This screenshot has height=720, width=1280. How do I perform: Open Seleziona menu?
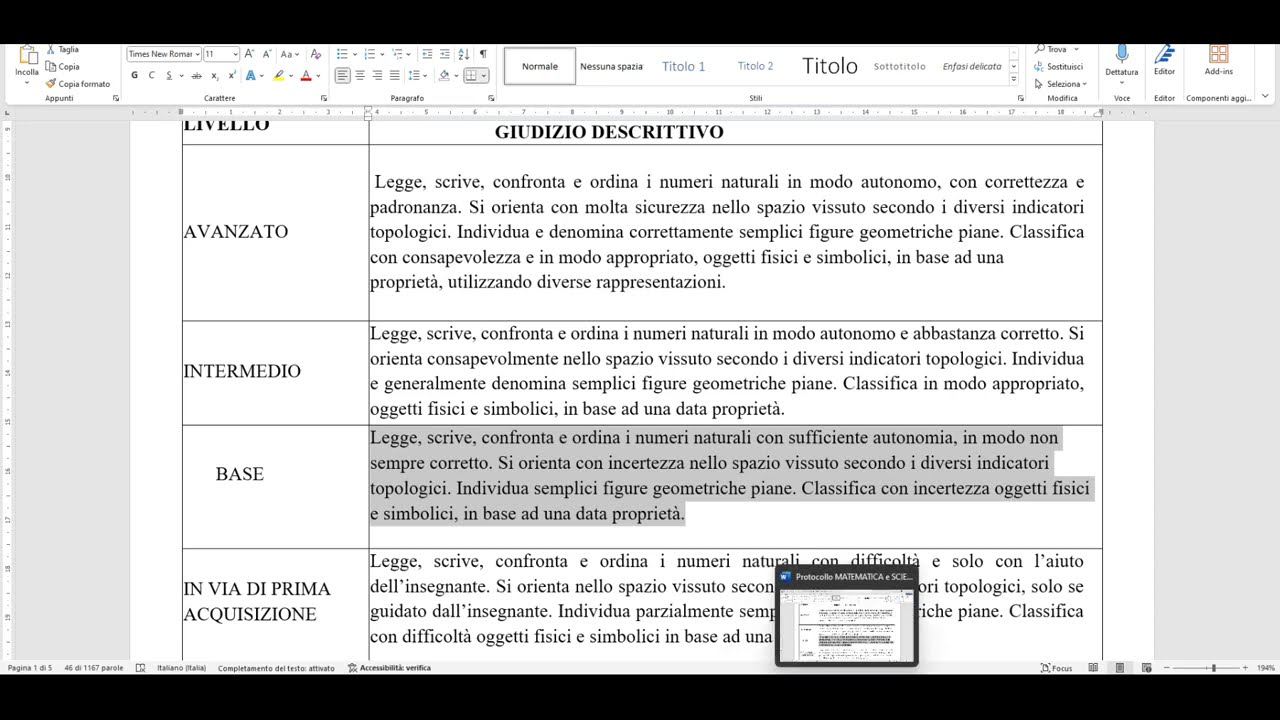1060,84
